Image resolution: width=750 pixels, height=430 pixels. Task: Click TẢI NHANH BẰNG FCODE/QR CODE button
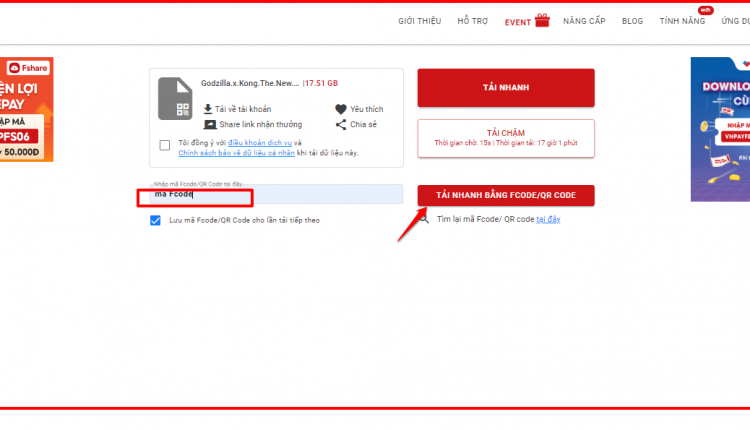pyautogui.click(x=506, y=195)
